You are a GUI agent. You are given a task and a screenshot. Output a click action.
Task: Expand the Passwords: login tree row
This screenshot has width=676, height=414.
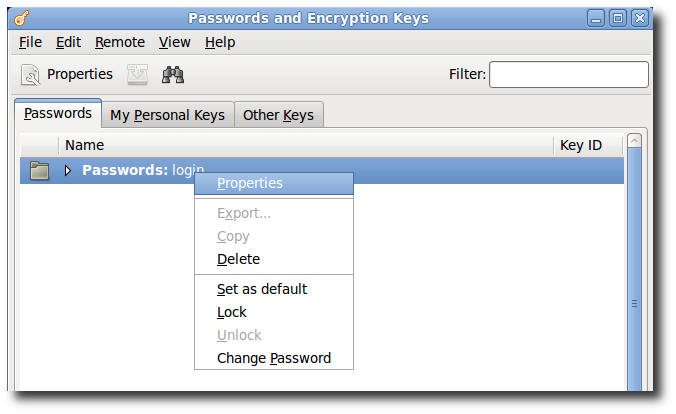pyautogui.click(x=67, y=170)
